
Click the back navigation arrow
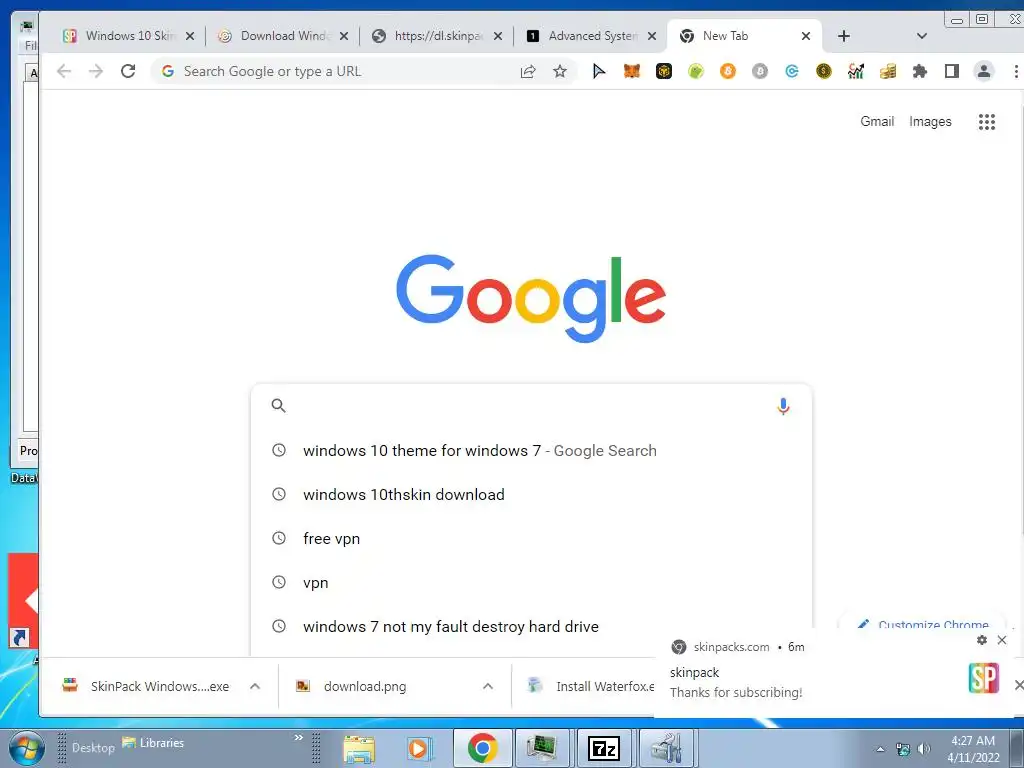(x=63, y=71)
